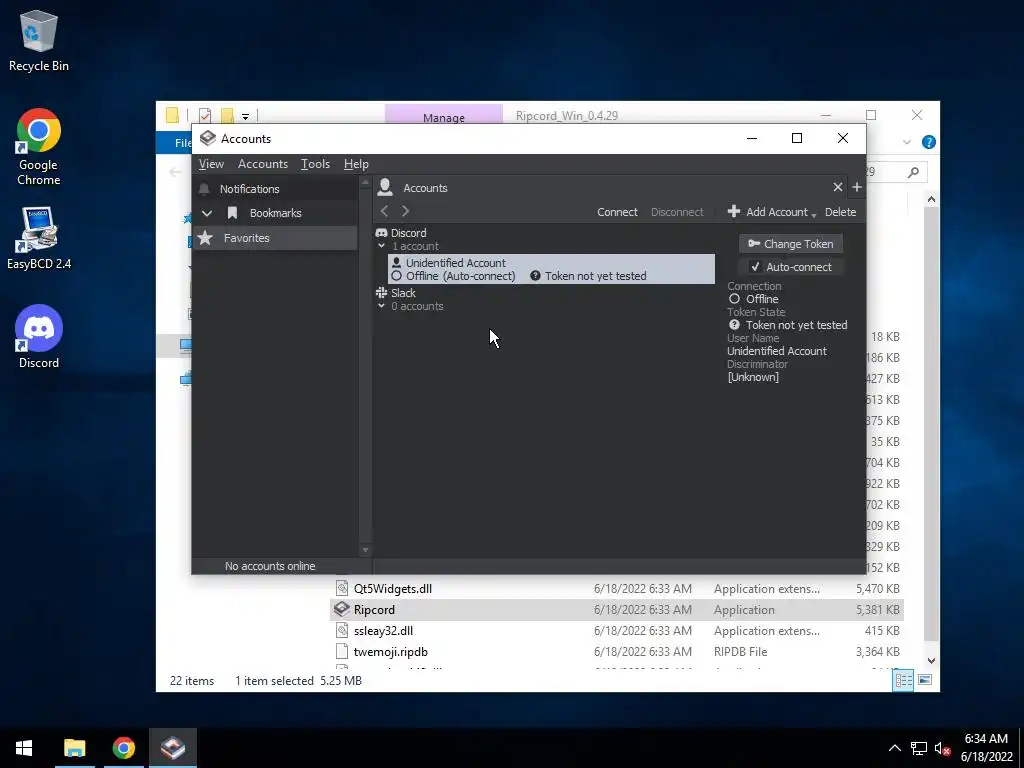Delete the selected account

coord(840,212)
